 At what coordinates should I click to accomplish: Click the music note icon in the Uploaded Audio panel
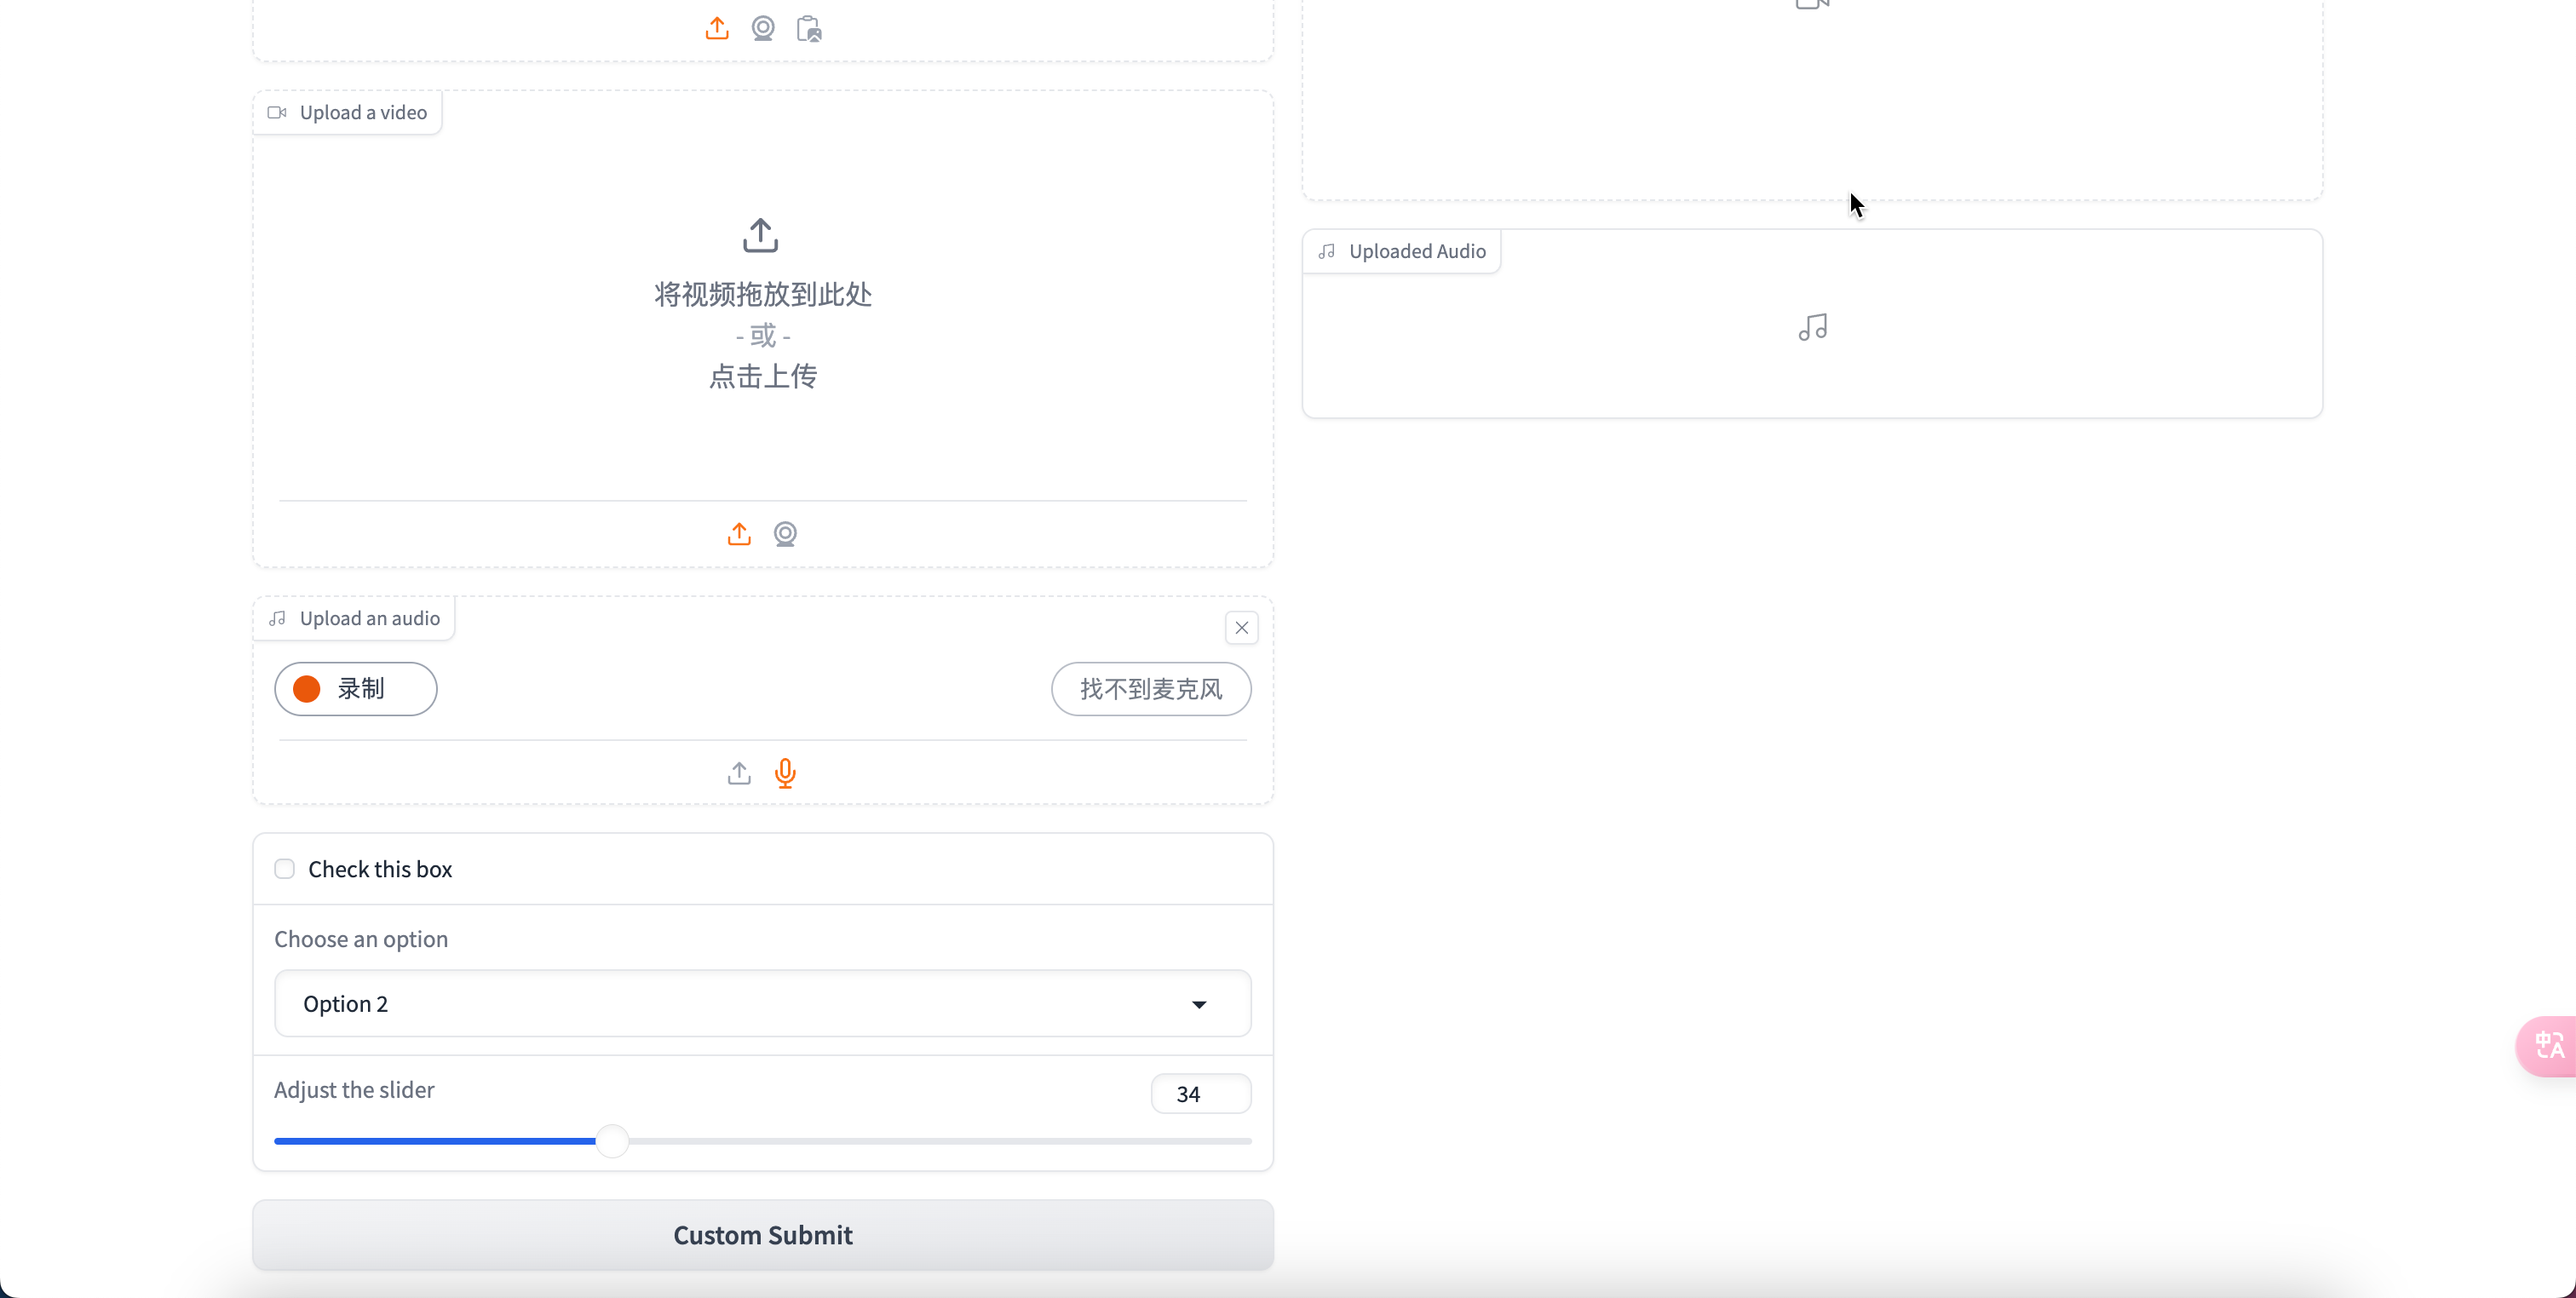point(1812,327)
